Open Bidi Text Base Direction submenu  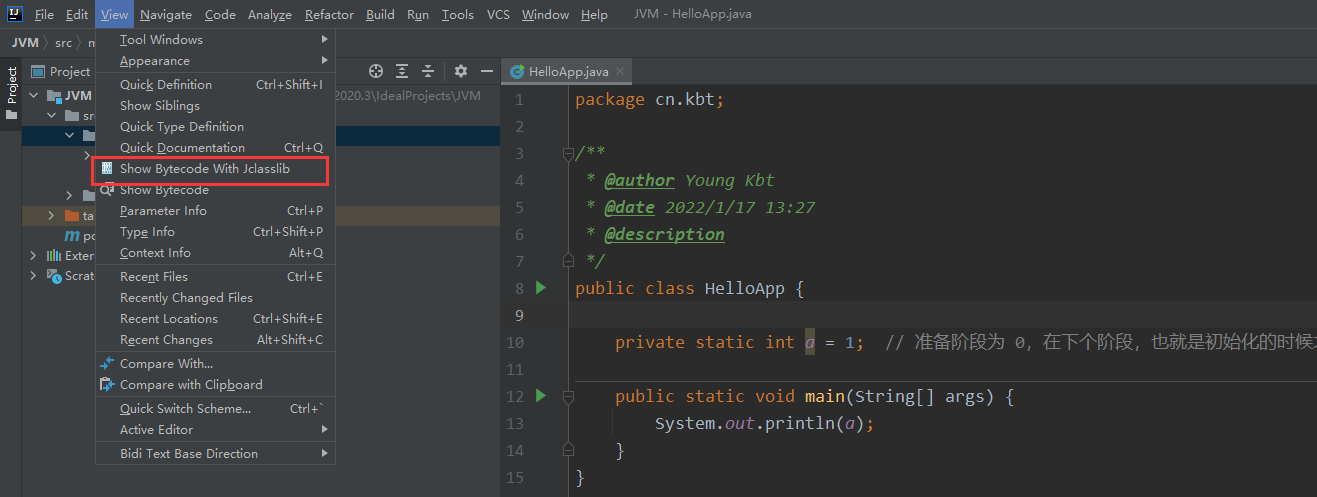tap(215, 454)
